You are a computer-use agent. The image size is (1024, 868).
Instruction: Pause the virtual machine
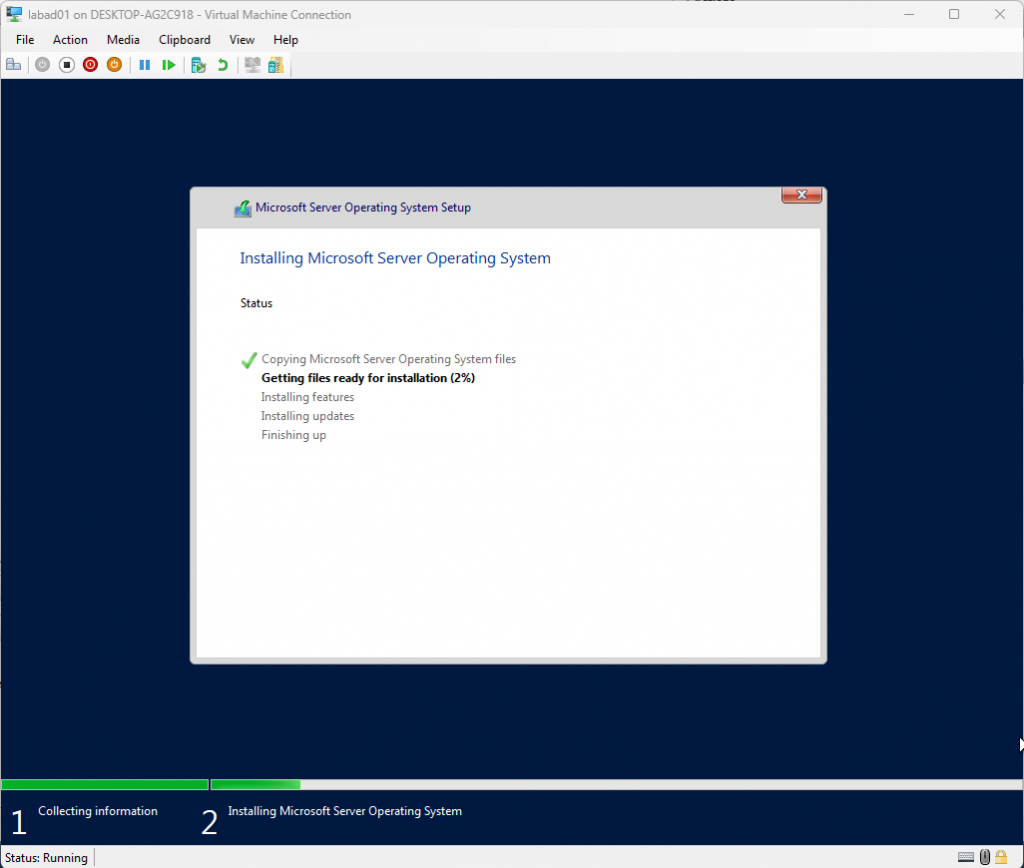[145, 65]
